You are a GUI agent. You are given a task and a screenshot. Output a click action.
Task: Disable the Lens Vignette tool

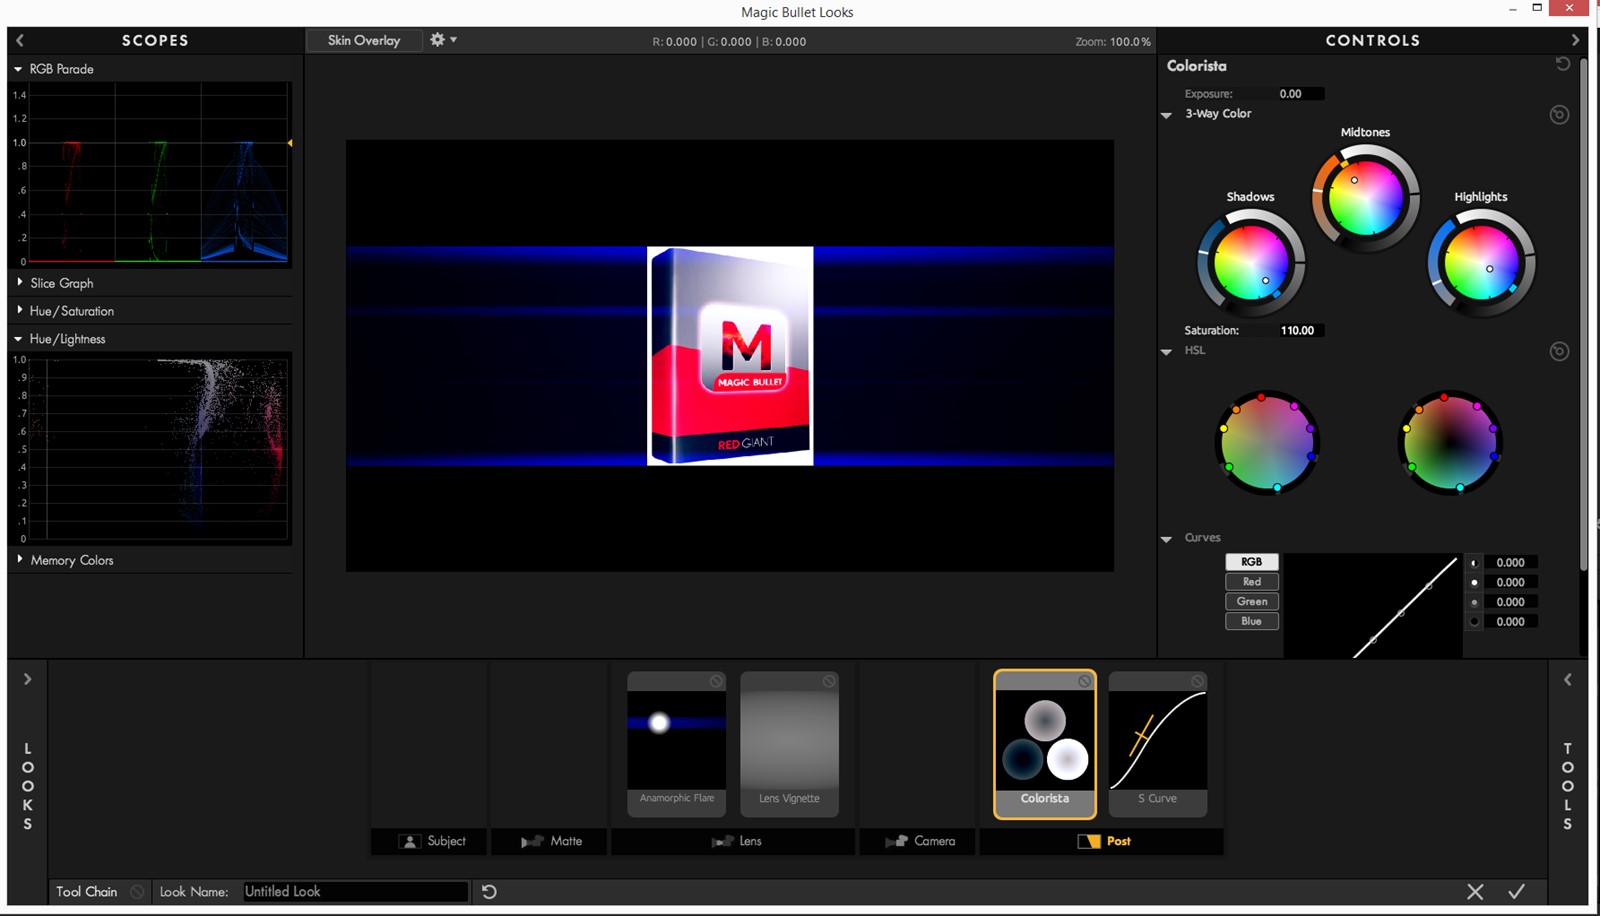829,681
